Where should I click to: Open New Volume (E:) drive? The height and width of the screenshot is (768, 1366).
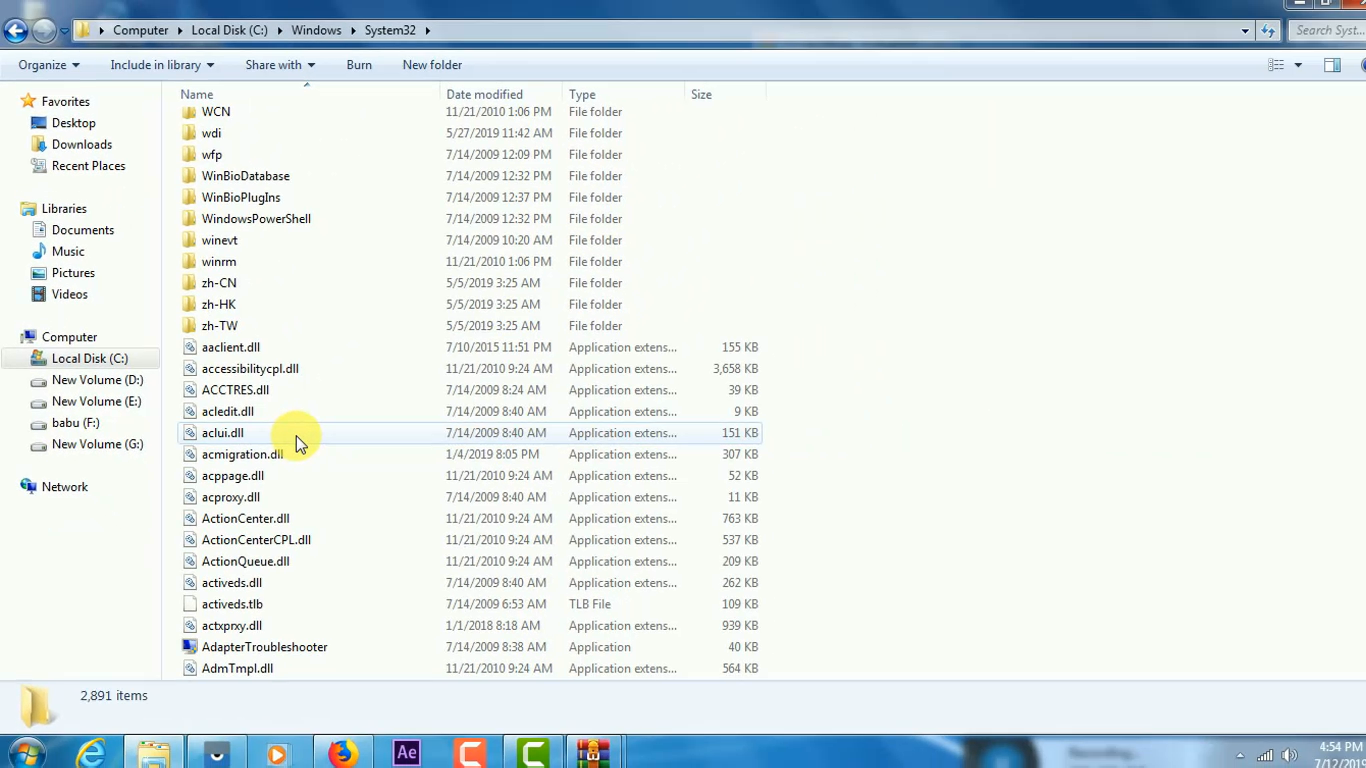(x=96, y=402)
